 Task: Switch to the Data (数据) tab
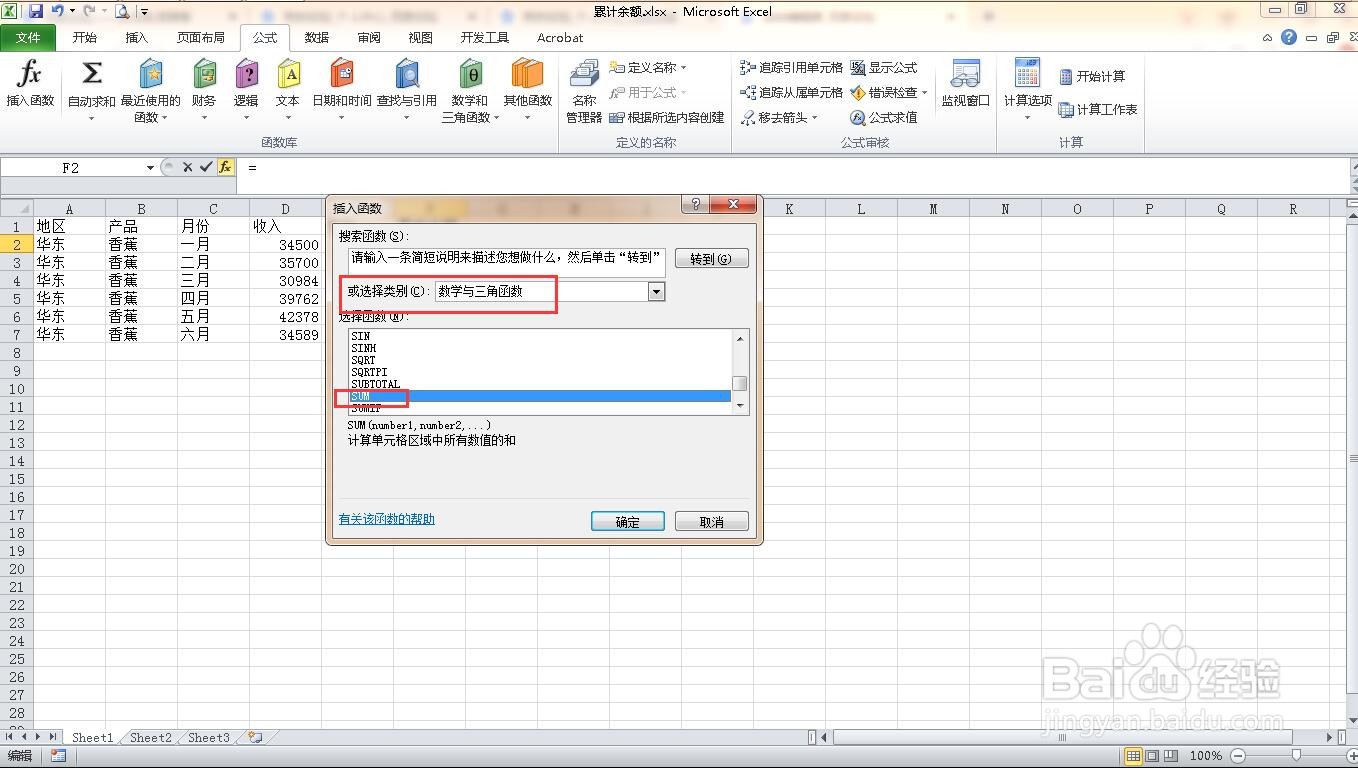[317, 37]
